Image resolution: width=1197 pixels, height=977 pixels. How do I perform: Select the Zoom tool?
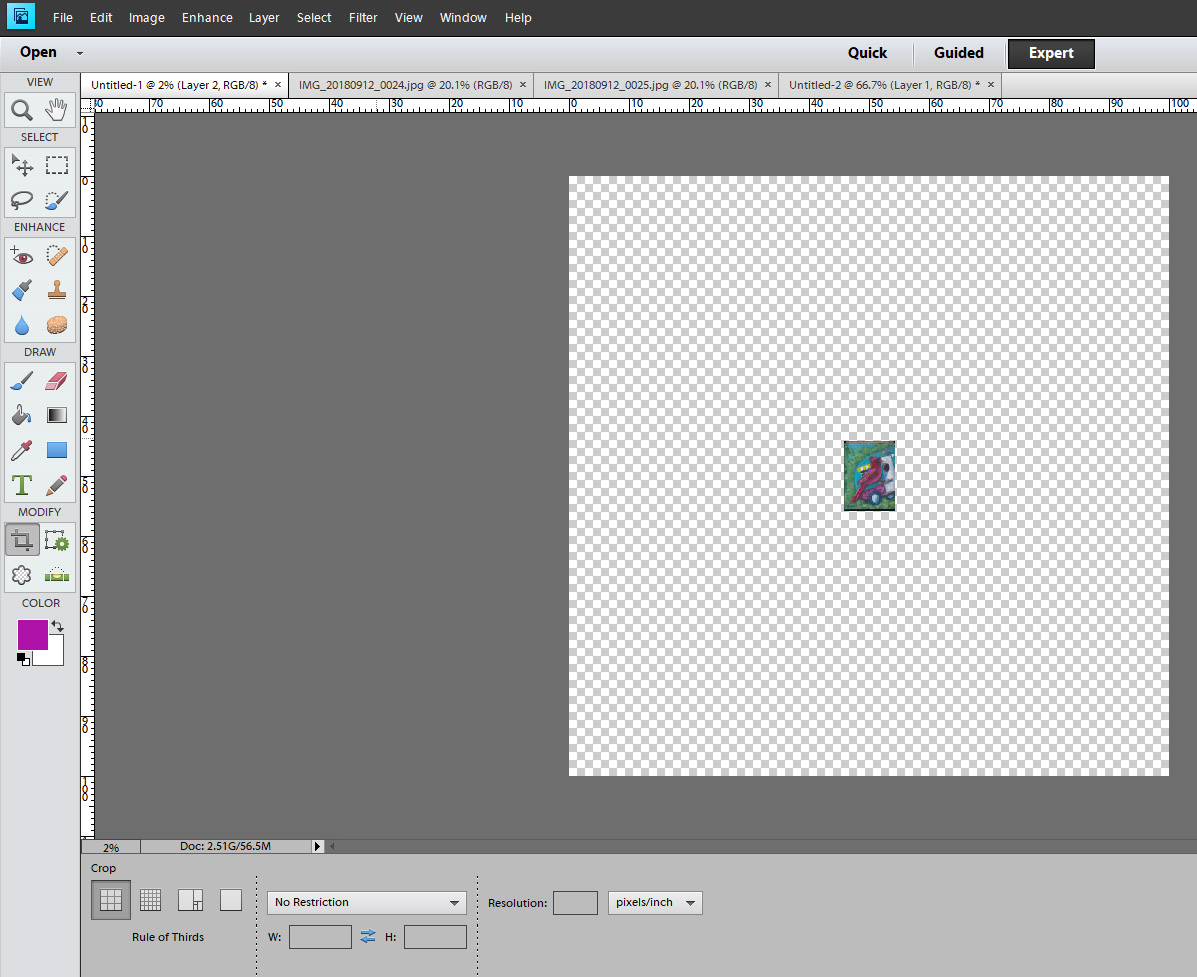(x=22, y=110)
